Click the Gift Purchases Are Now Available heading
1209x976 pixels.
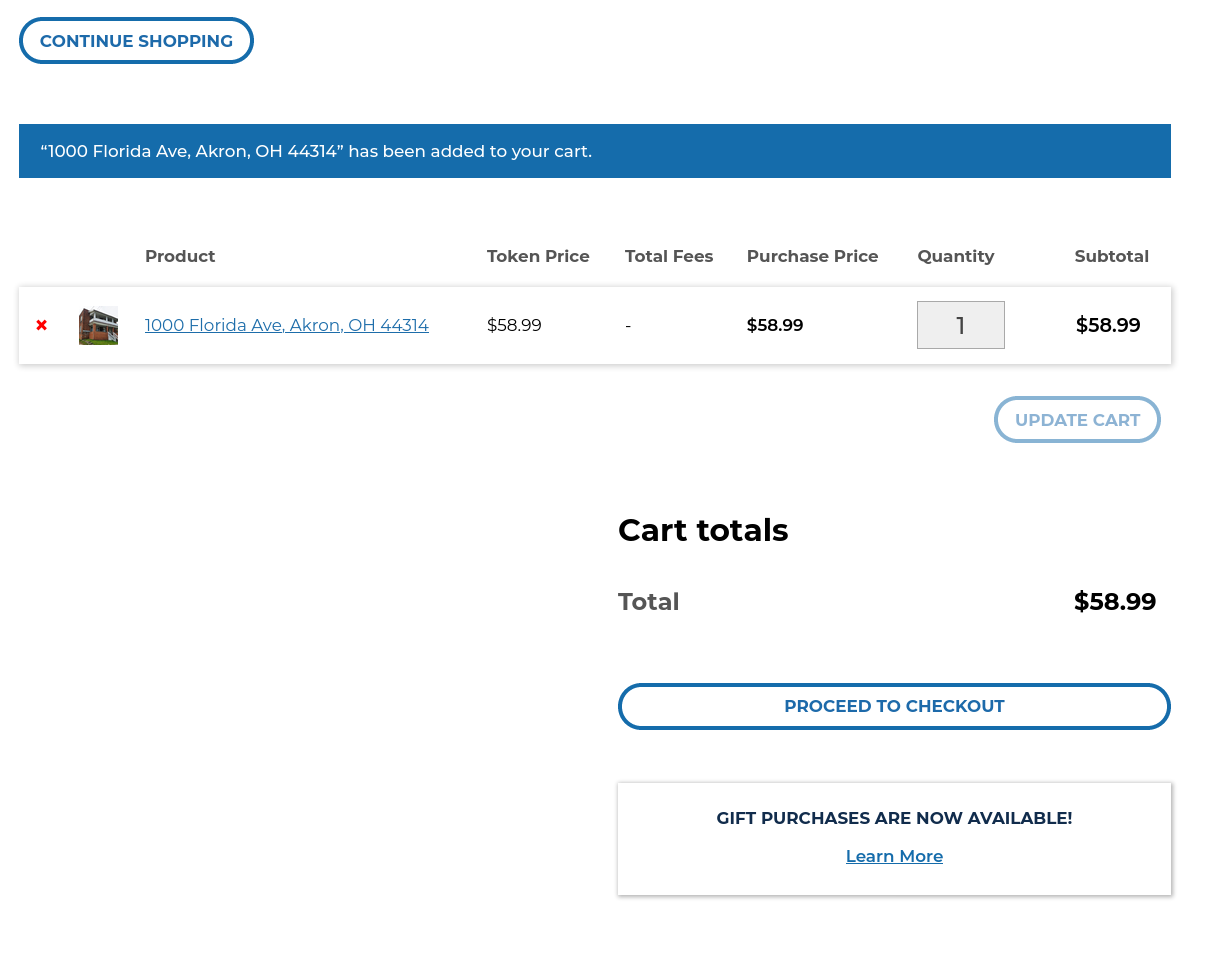tap(893, 818)
